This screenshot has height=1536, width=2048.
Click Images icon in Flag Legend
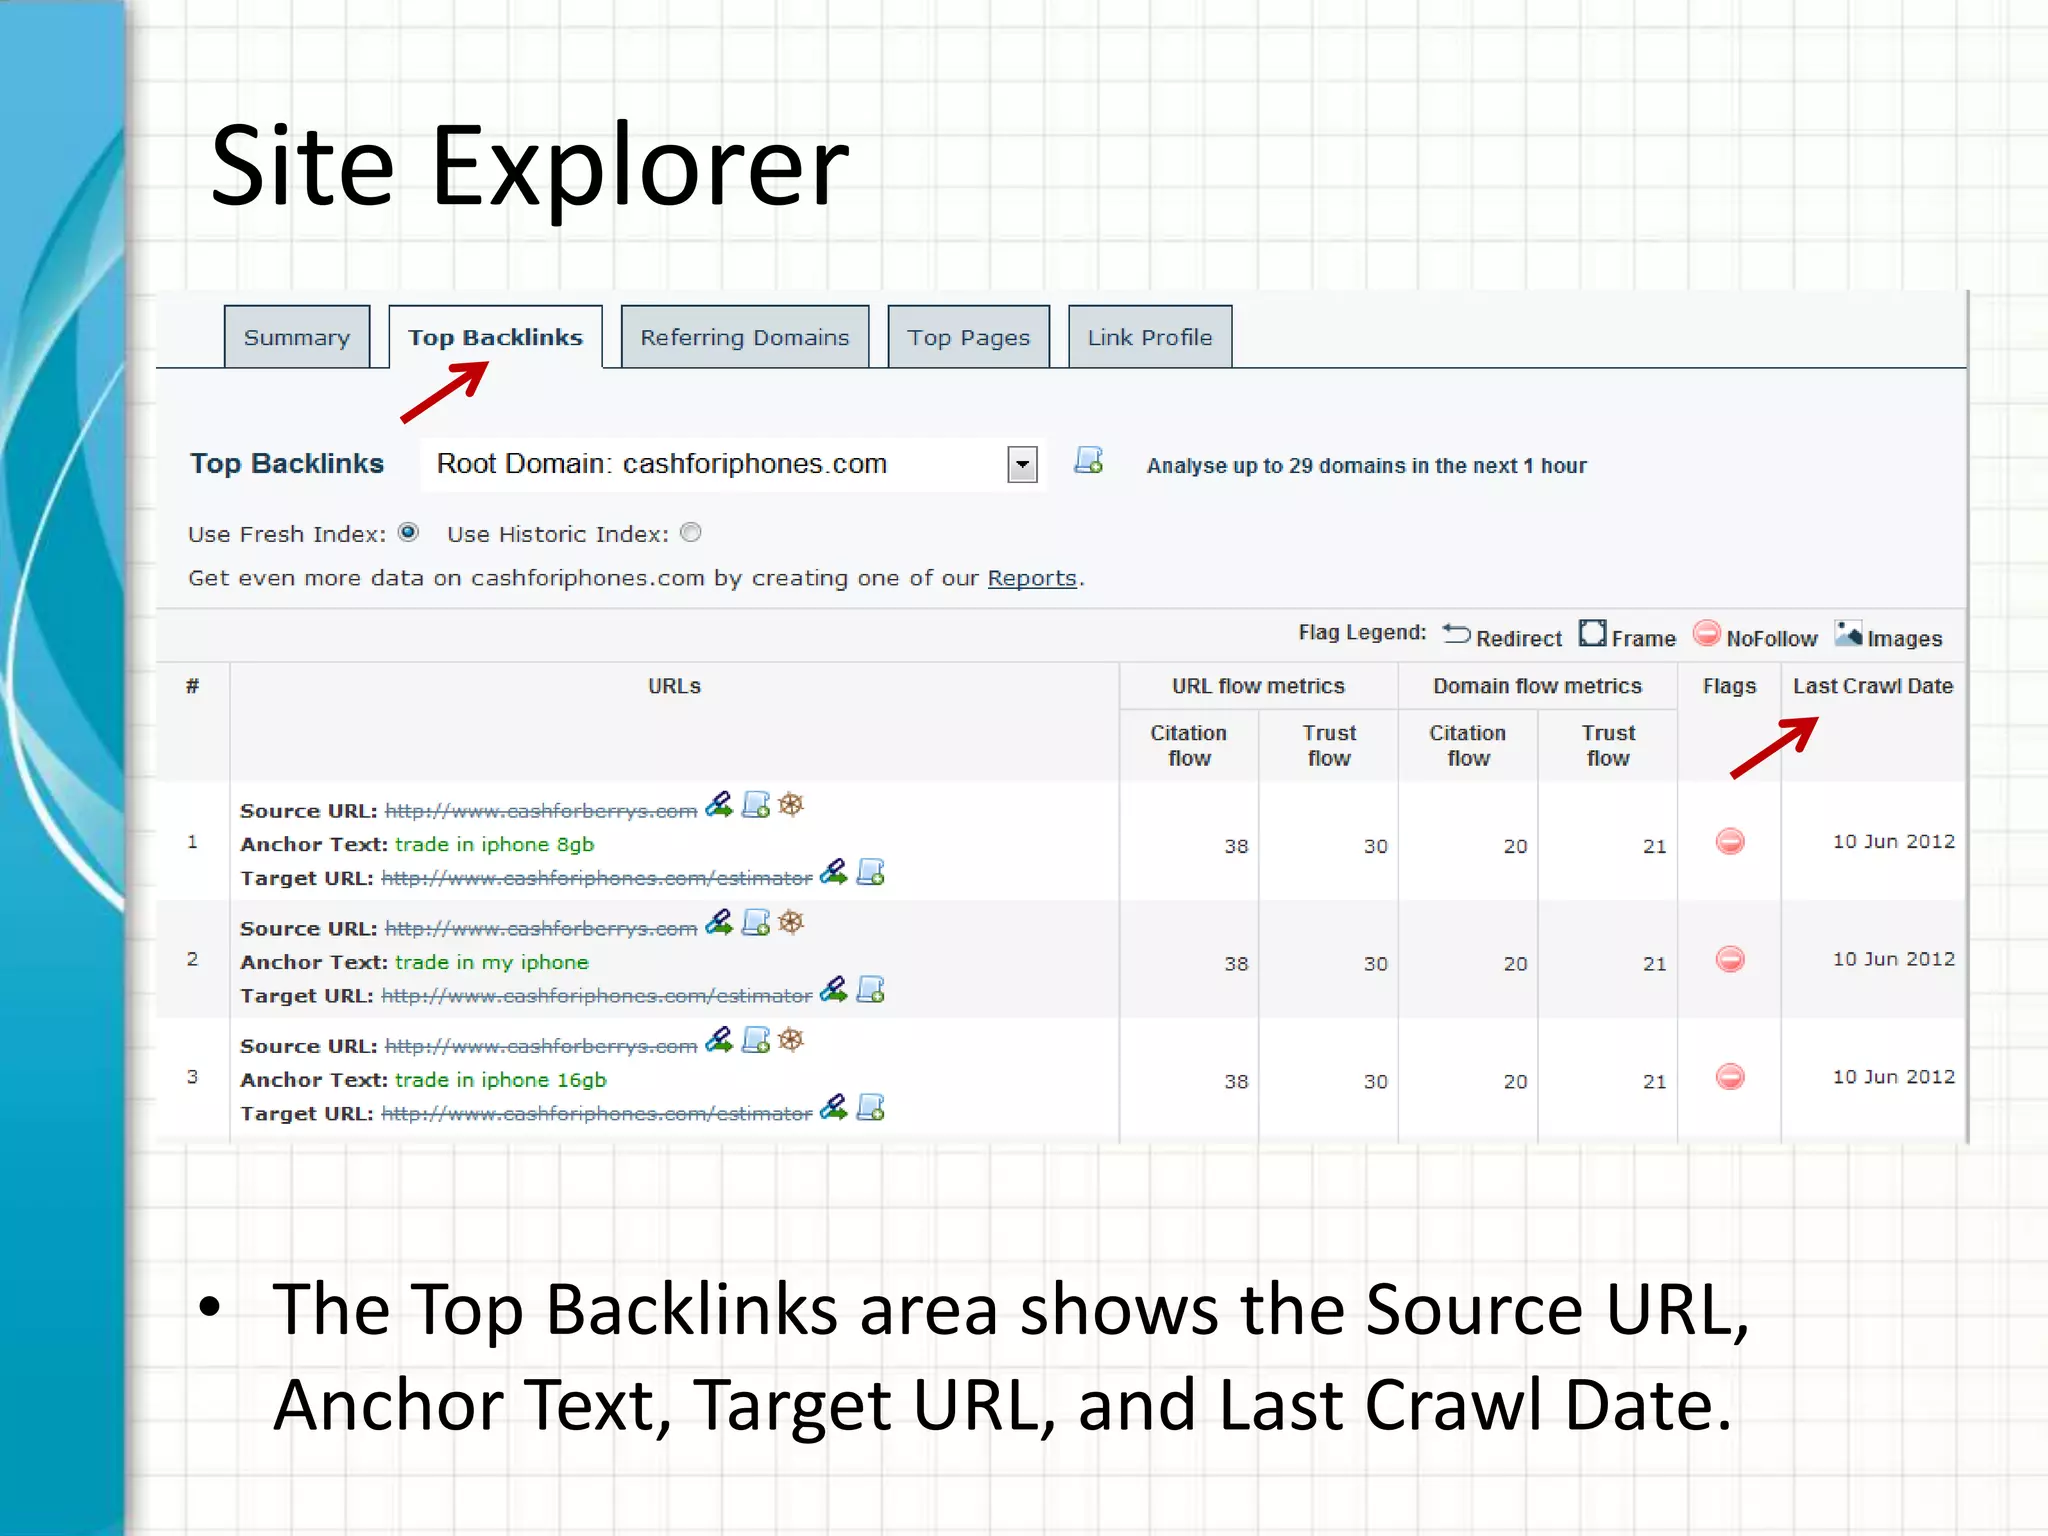coord(1848,633)
